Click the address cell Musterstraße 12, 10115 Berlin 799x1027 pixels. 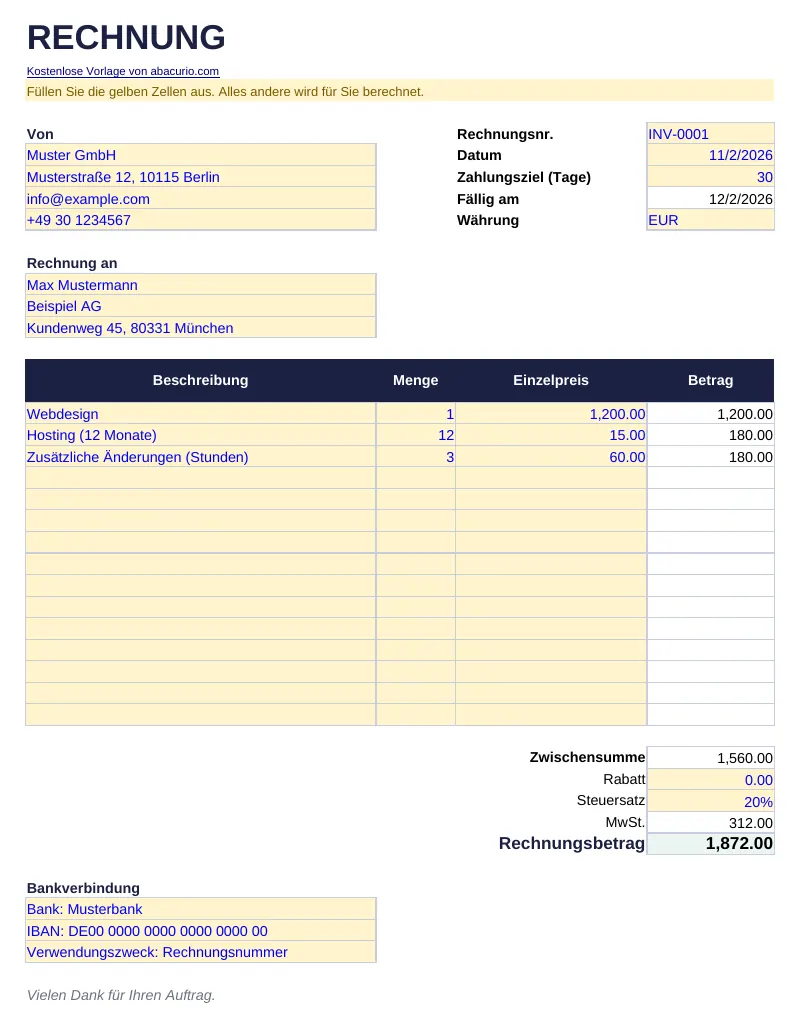coord(200,177)
